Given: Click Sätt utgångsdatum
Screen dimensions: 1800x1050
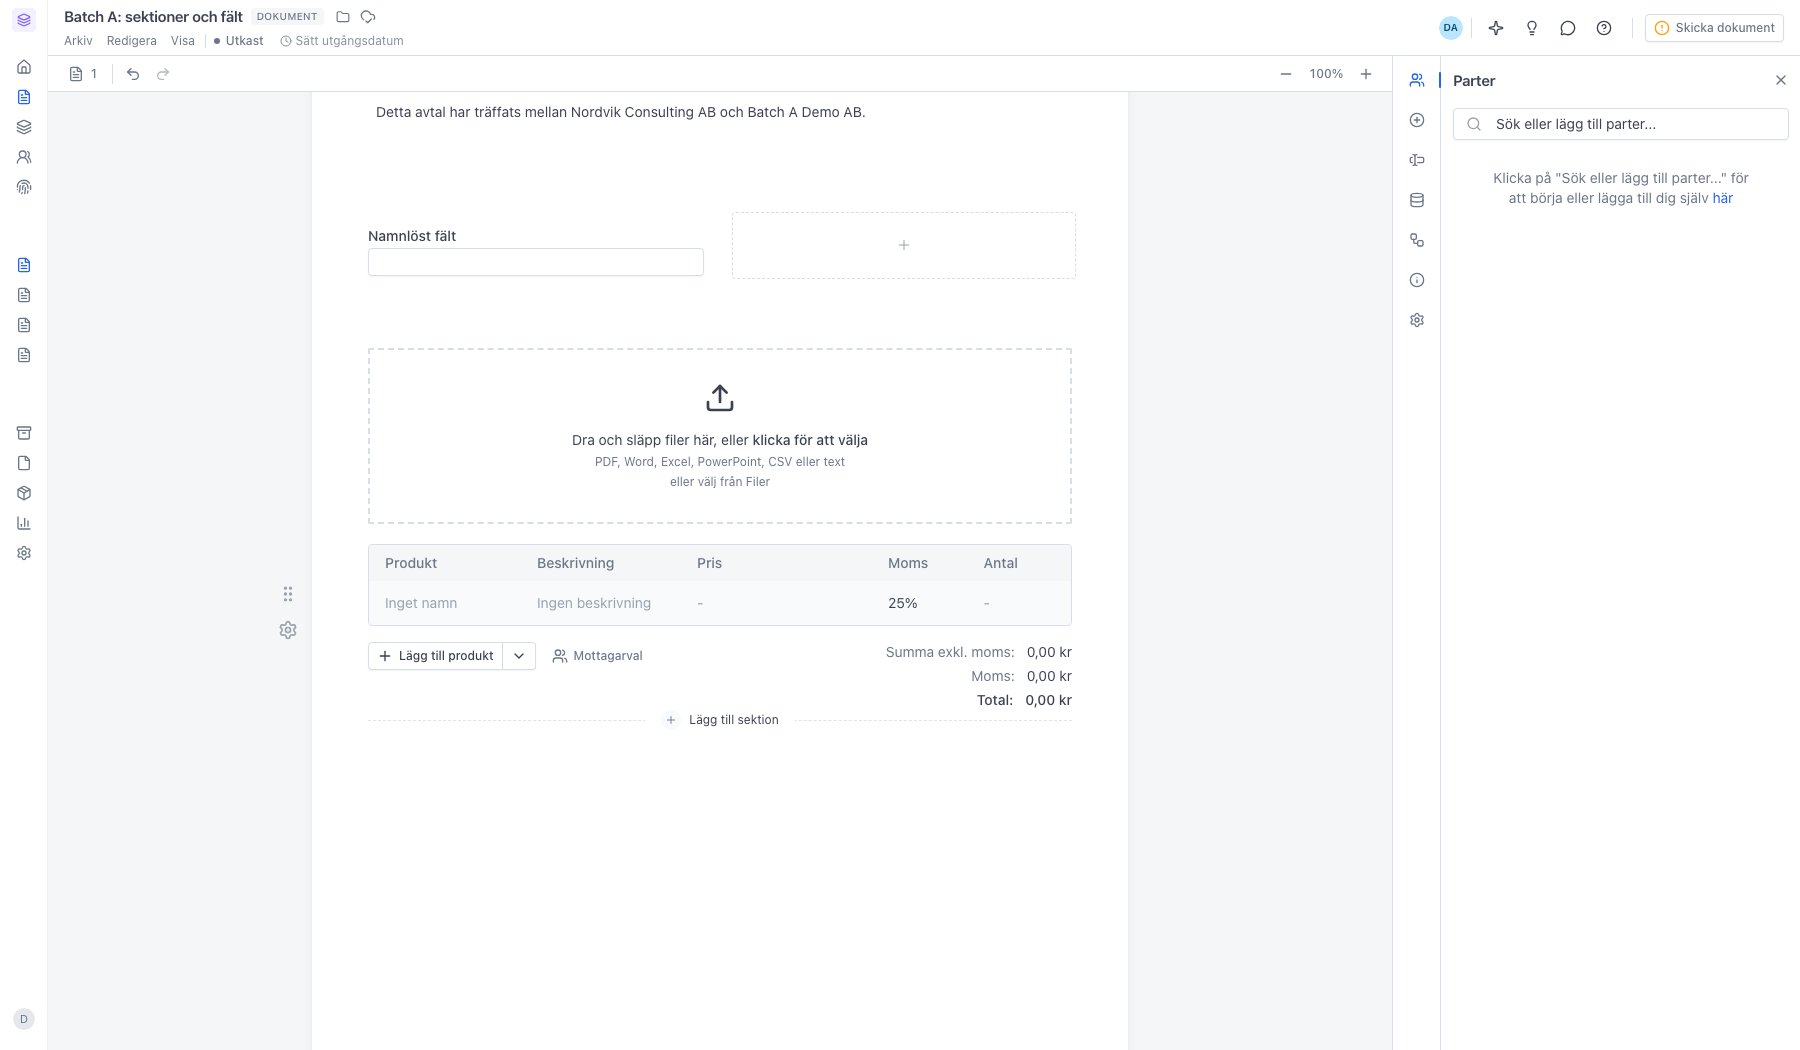Looking at the screenshot, I should [342, 41].
